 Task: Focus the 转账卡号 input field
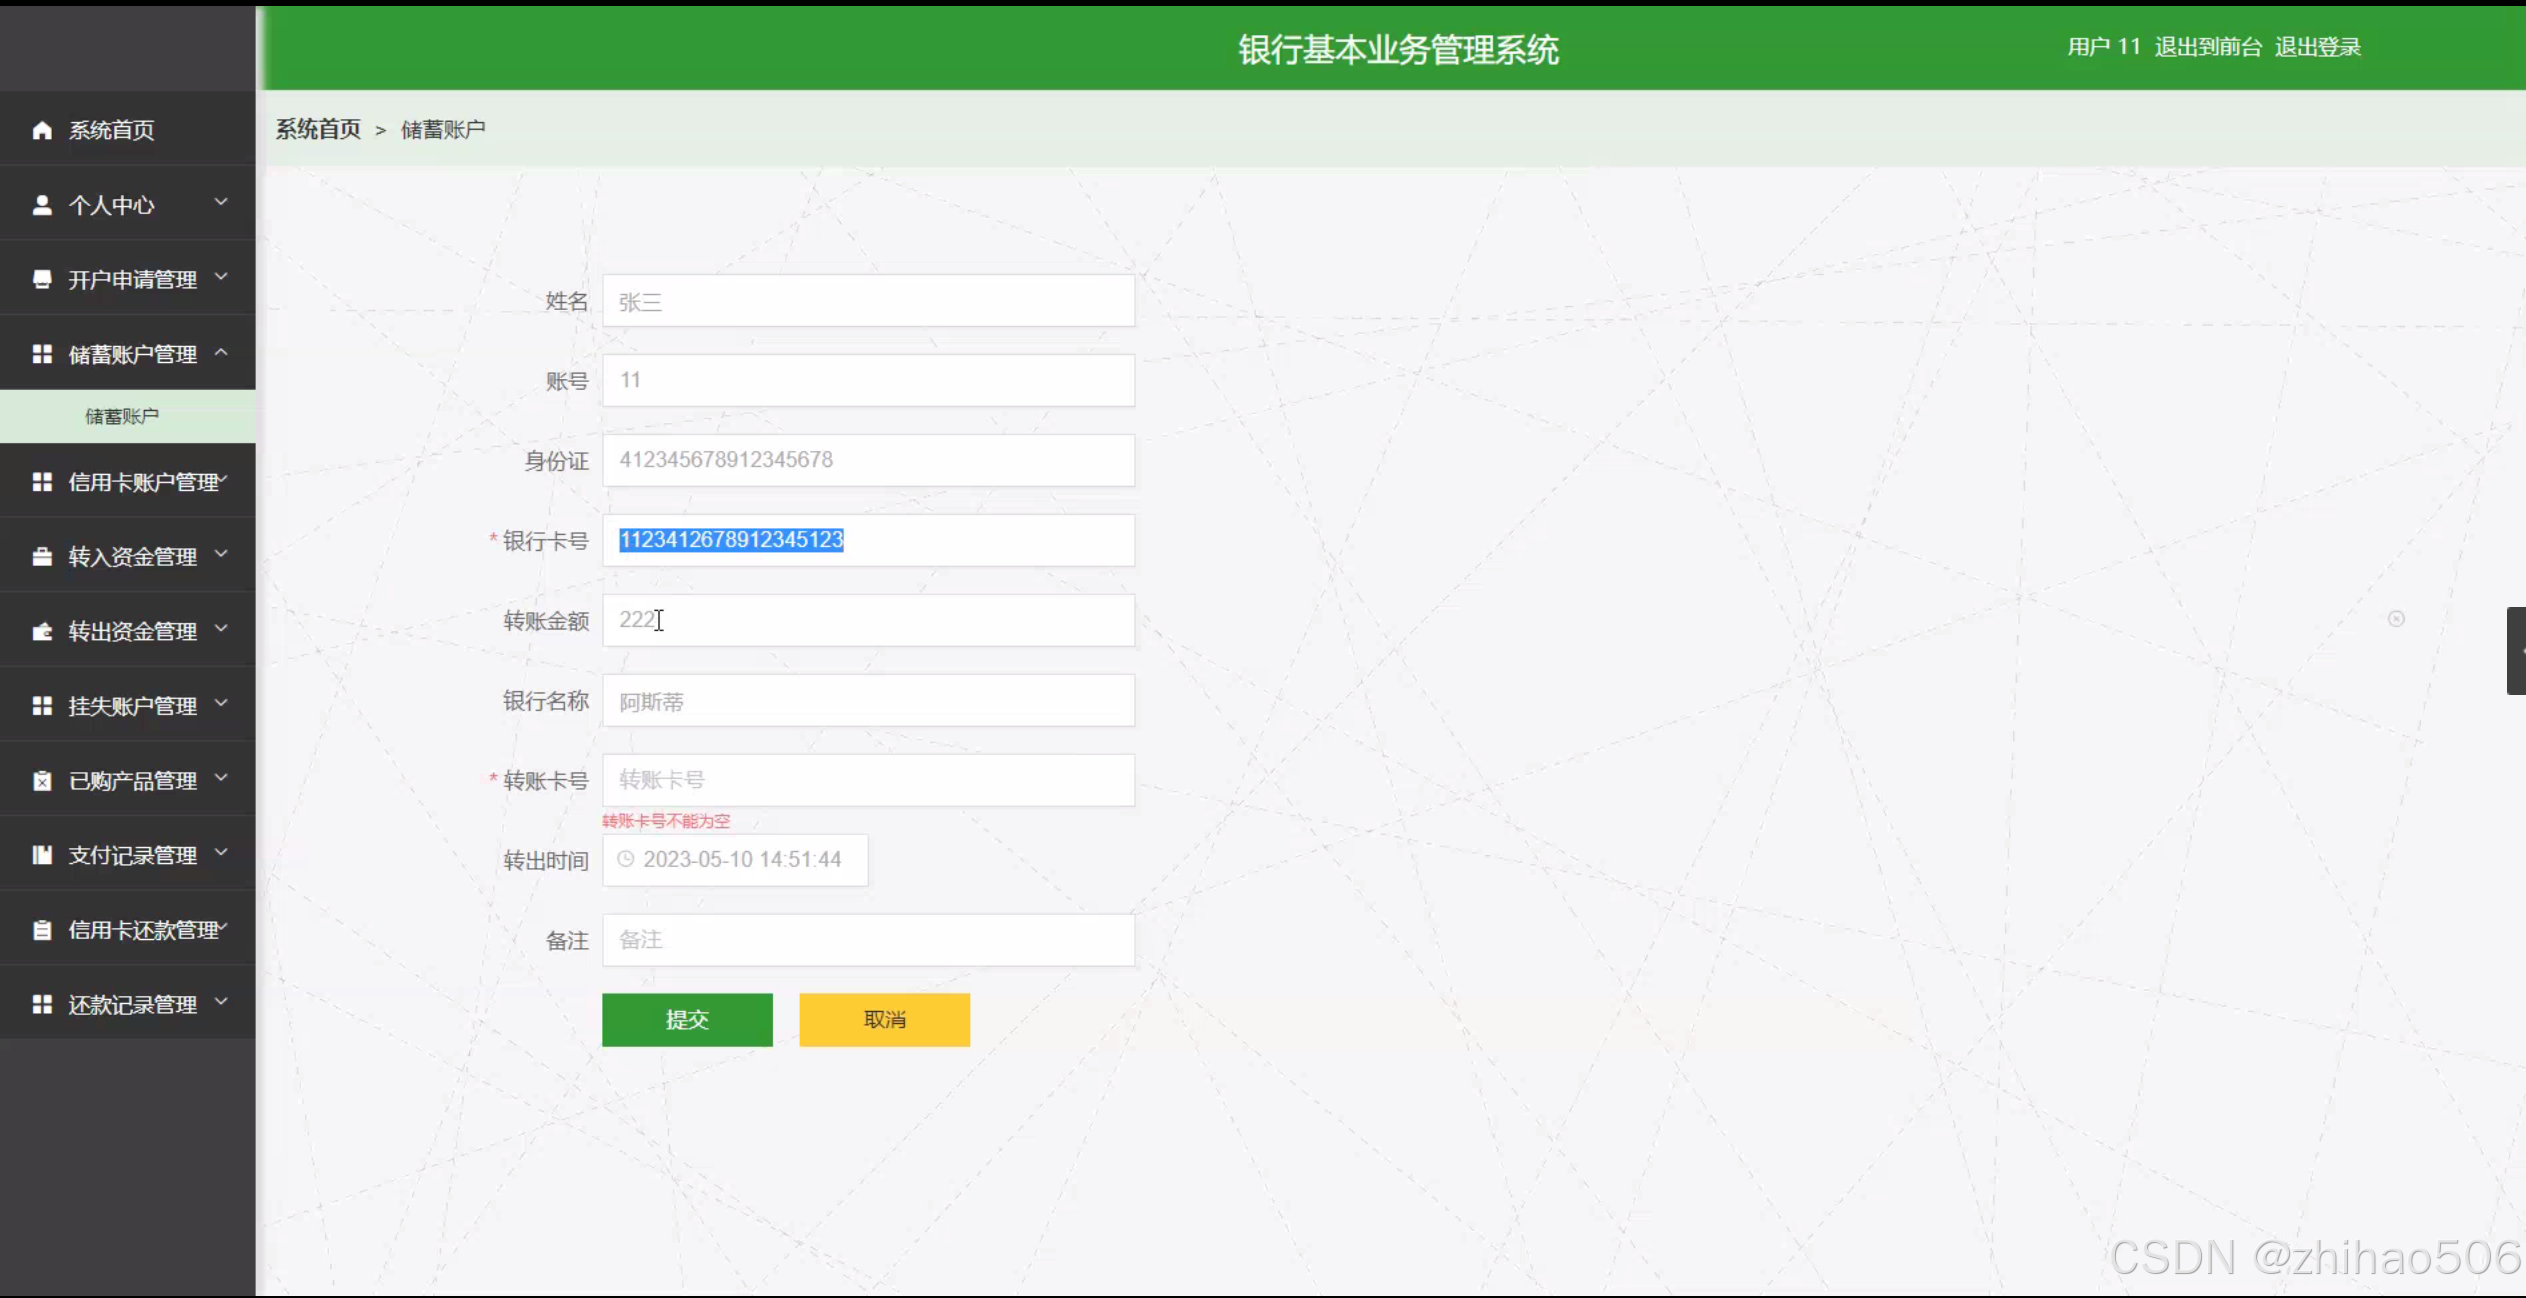click(x=868, y=780)
